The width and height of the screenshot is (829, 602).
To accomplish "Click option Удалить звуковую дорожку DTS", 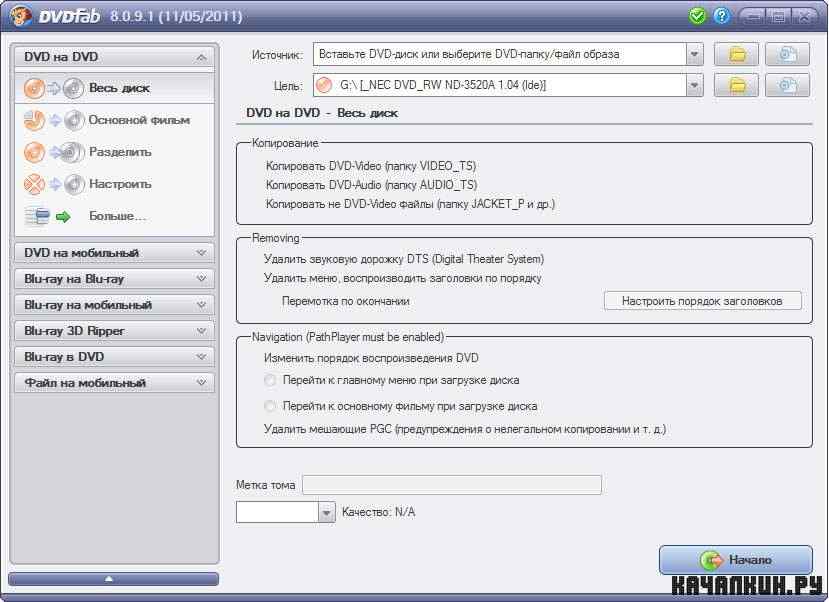I will [404, 259].
